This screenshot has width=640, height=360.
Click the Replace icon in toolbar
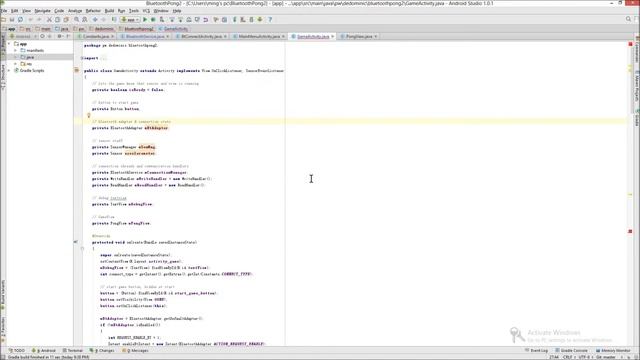84,20
